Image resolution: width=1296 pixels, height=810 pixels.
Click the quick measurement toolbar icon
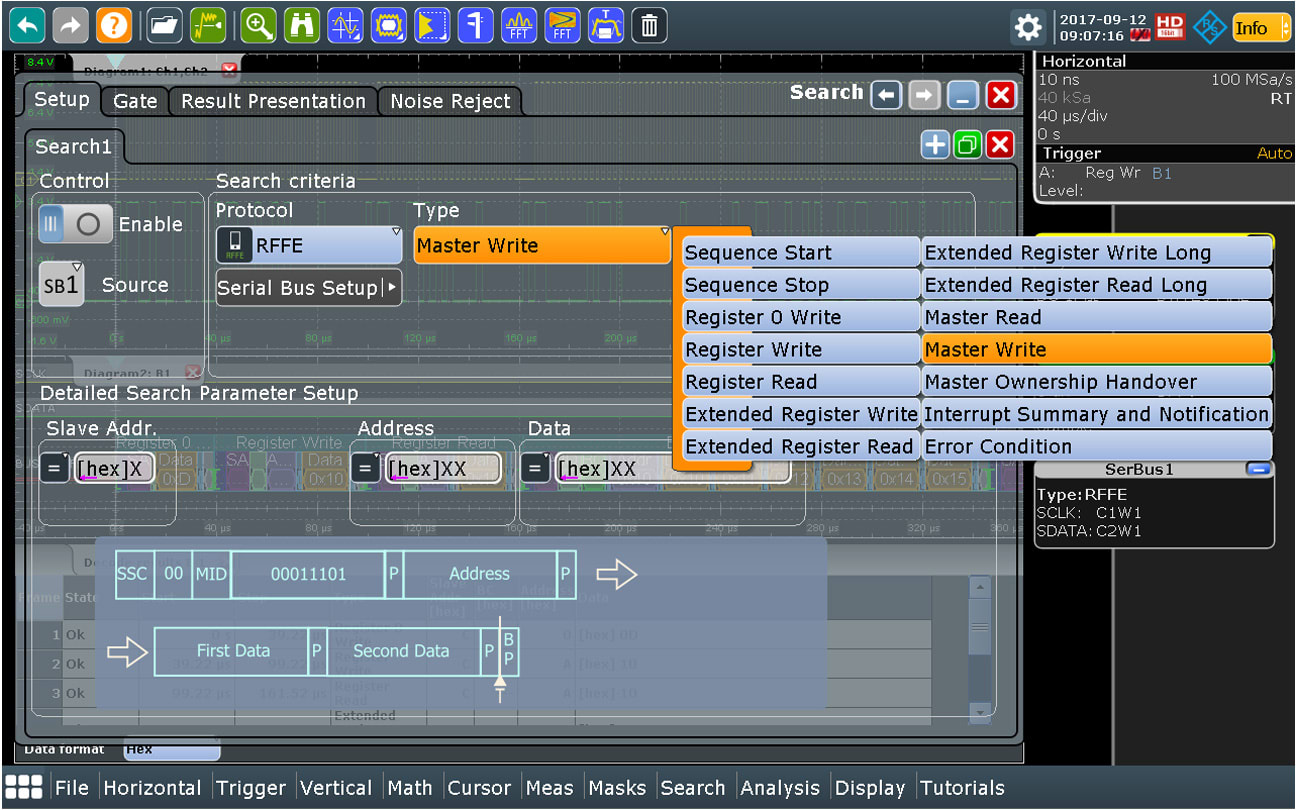pos(476,25)
